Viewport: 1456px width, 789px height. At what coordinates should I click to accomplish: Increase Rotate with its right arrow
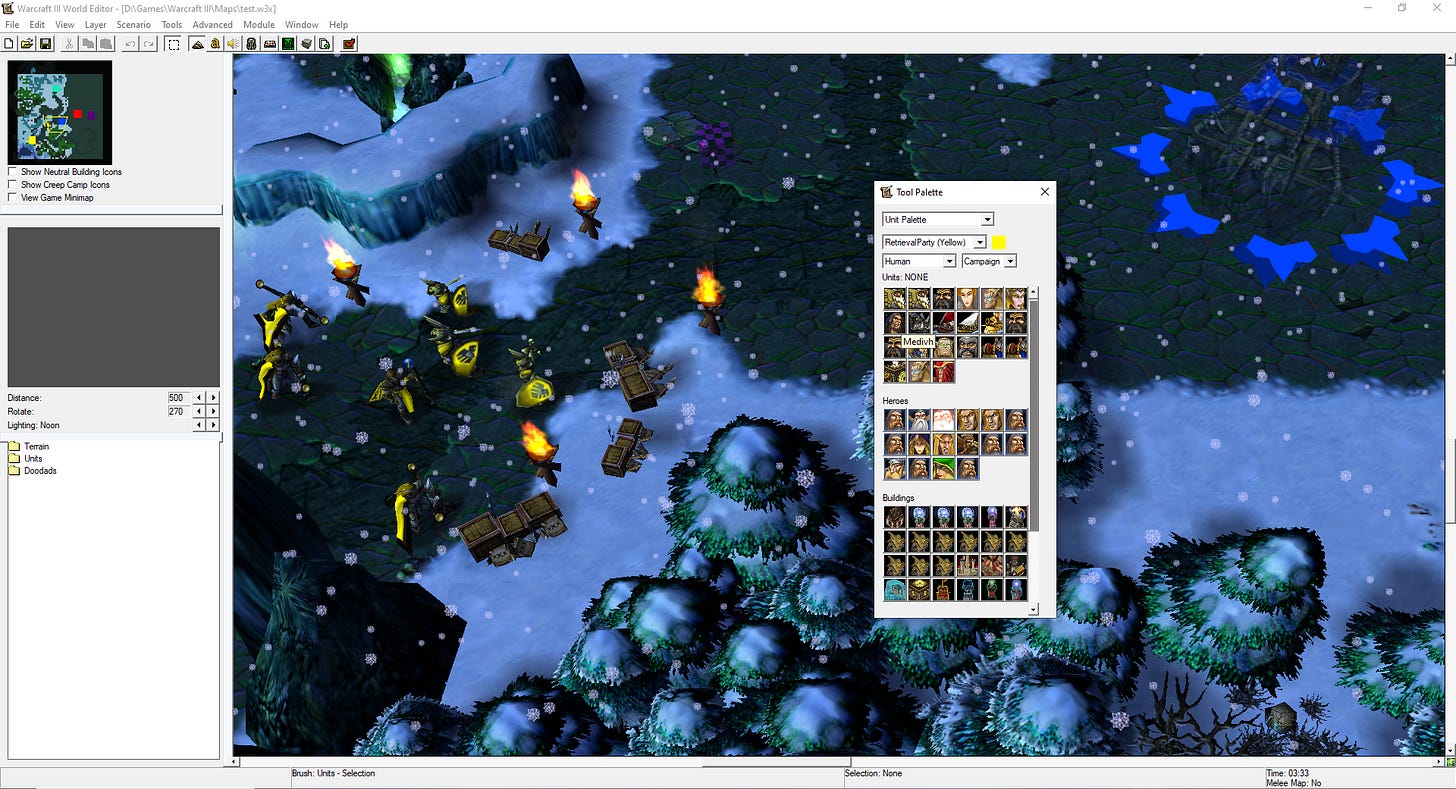tap(213, 411)
